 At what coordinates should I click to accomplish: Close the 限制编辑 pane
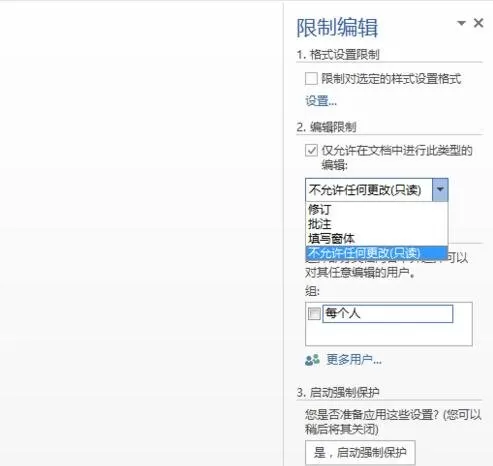click(478, 23)
